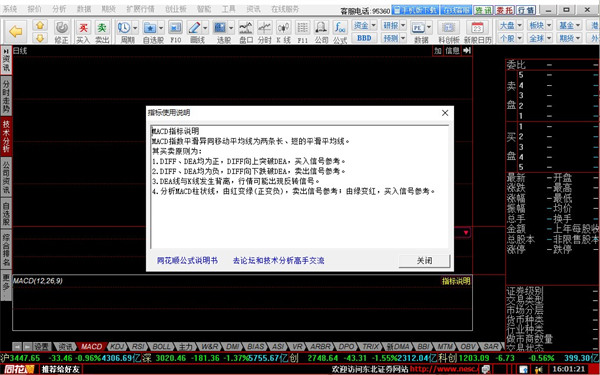Viewport: 600px width, 375px height.
Task: Switch to the BOLL indicator tab
Action: point(161,347)
